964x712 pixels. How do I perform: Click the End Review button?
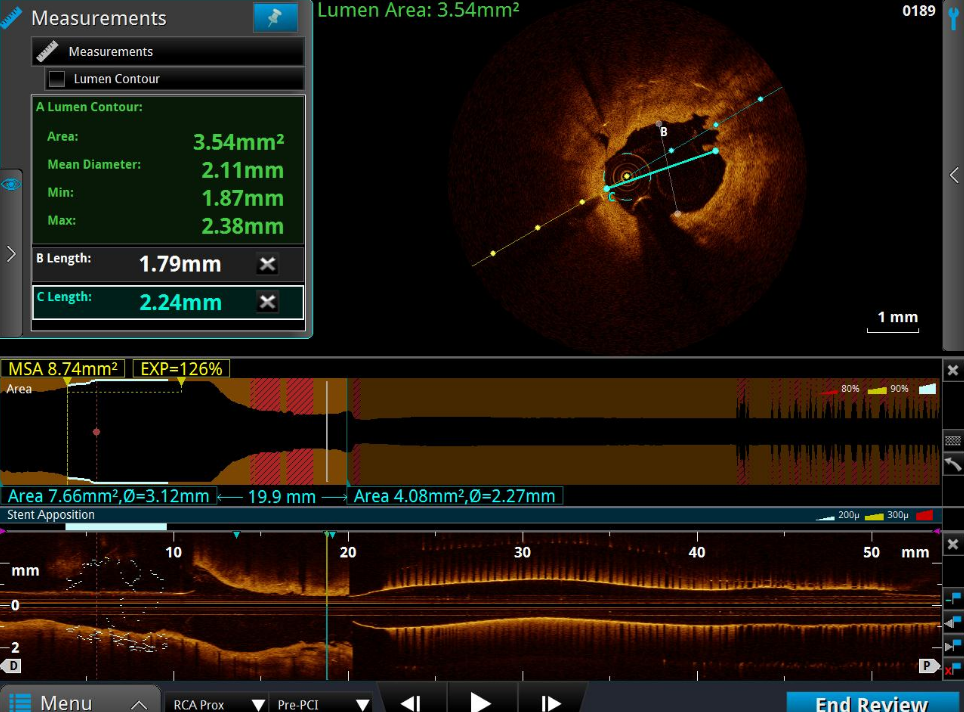coord(871,702)
